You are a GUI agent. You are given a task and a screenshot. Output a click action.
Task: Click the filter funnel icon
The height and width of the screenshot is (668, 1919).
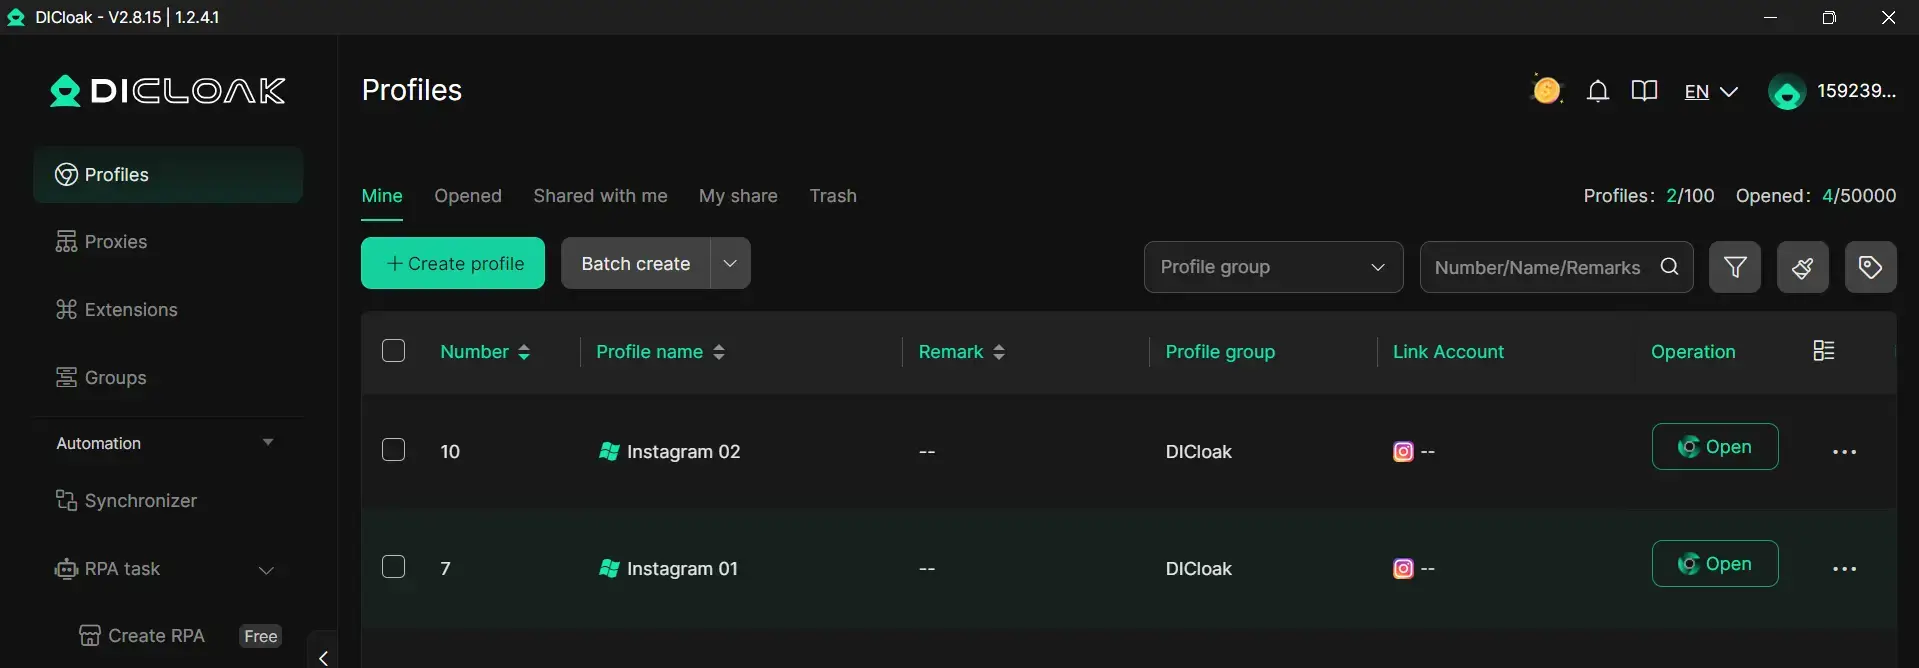(1735, 267)
